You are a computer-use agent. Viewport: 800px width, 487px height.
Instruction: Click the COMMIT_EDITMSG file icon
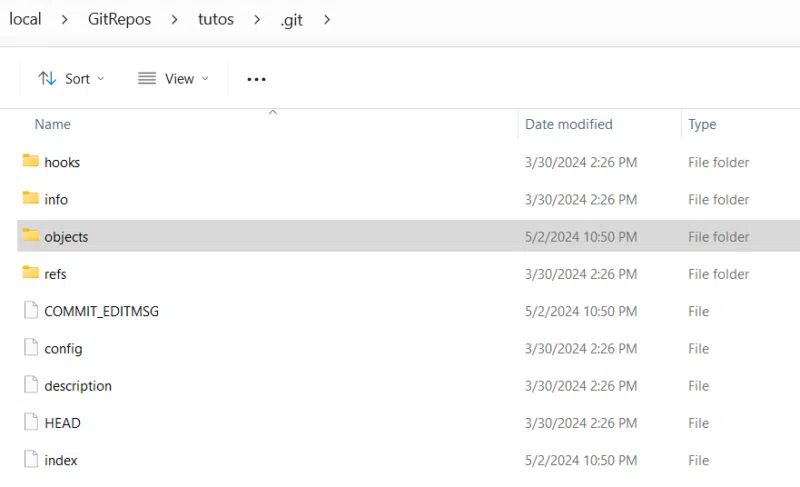[x=30, y=311]
